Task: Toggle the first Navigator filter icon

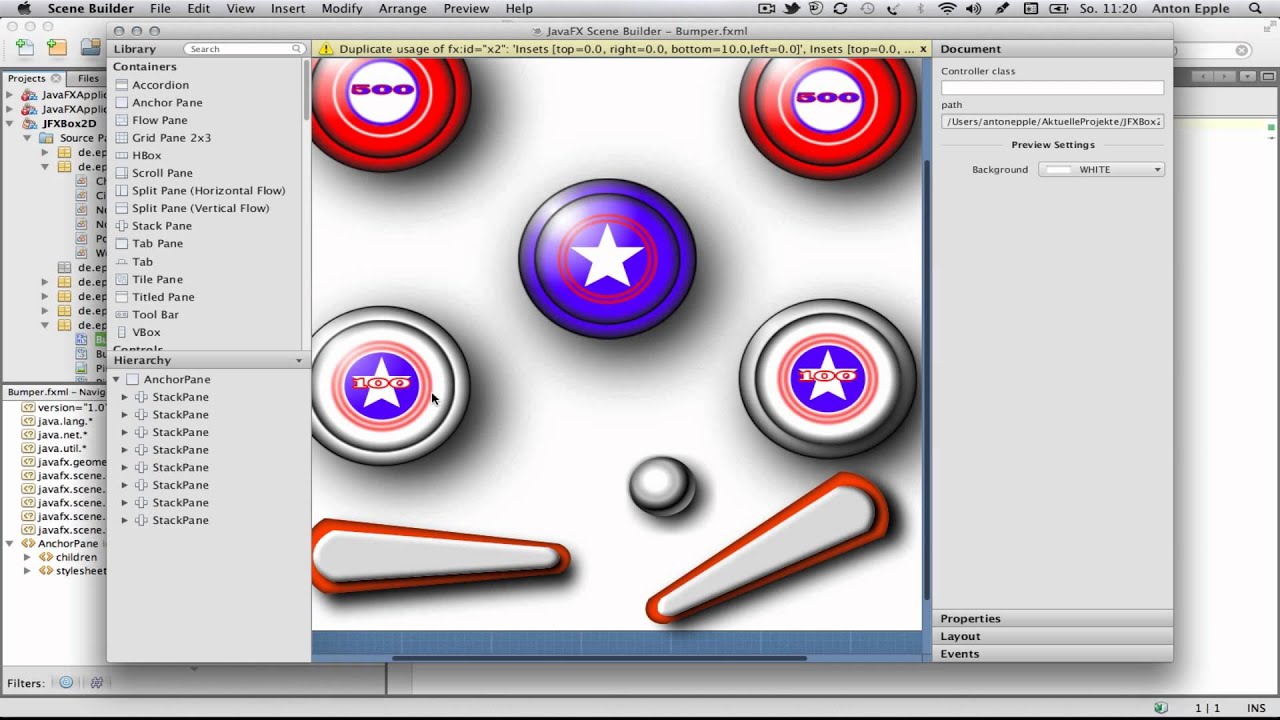Action: [x=66, y=683]
